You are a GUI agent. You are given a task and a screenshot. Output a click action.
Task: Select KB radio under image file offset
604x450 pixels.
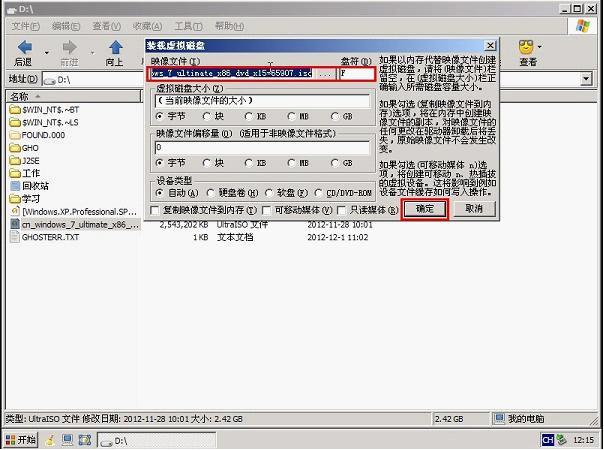[x=248, y=163]
